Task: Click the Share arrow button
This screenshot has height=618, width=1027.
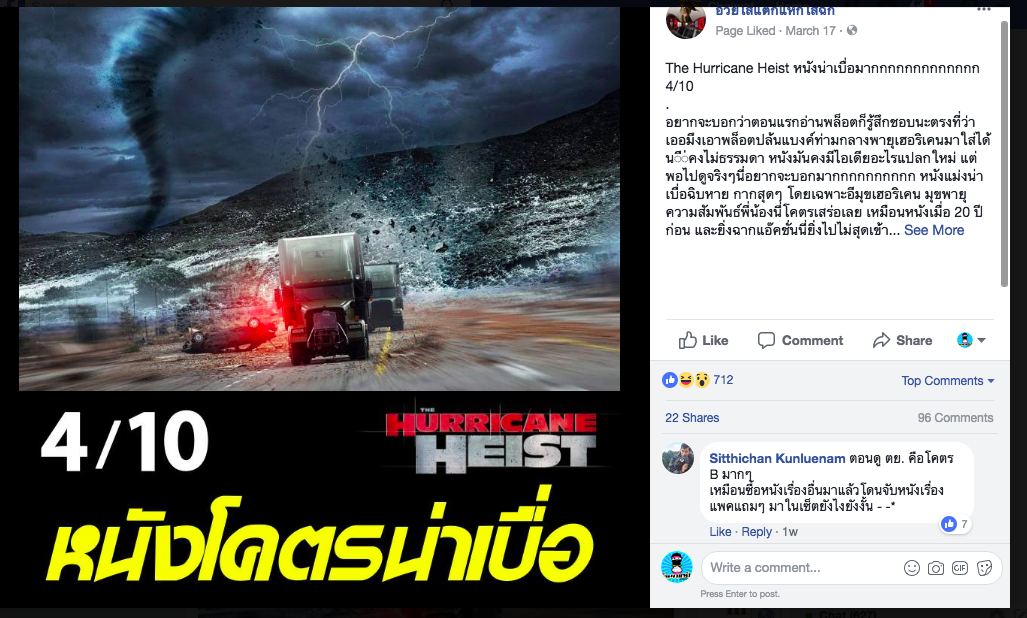Action: (x=902, y=340)
